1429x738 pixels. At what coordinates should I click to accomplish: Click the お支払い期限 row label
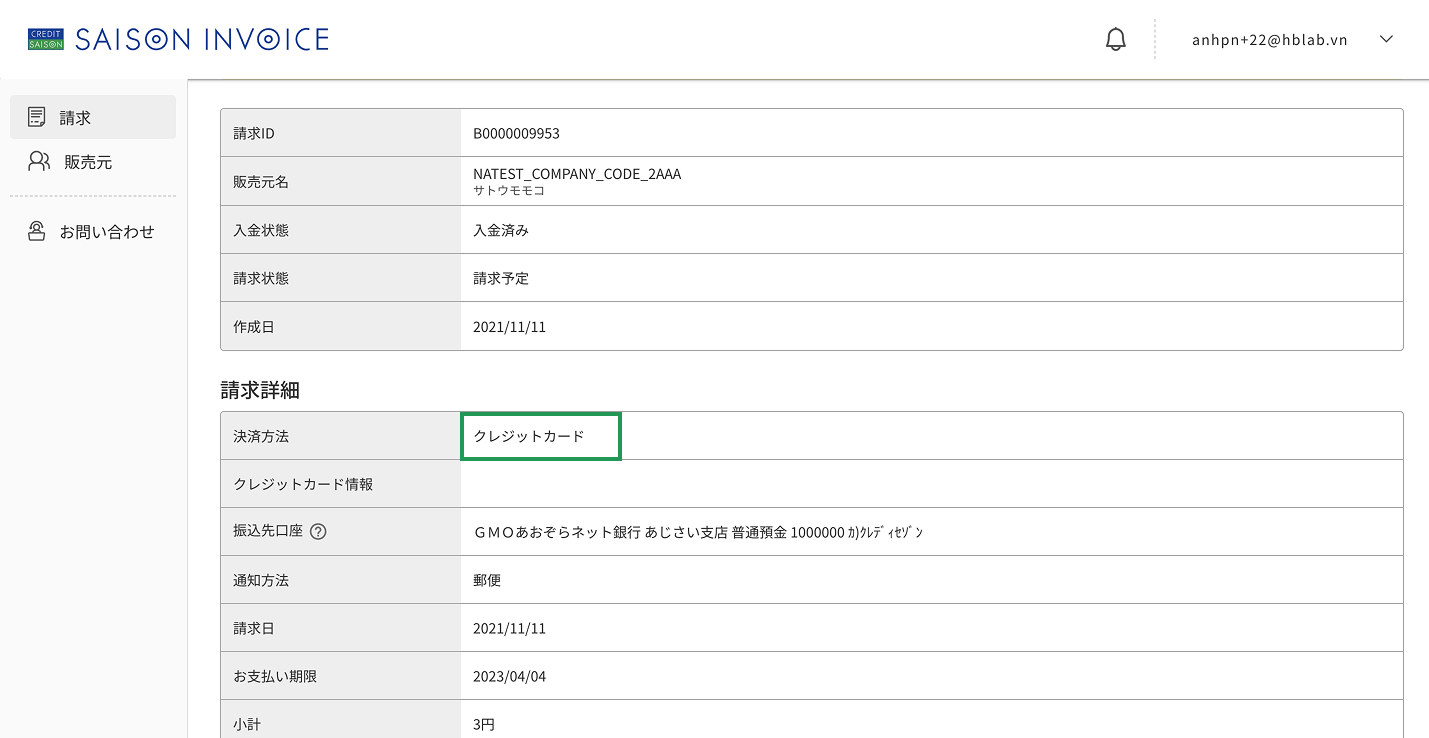tap(275, 677)
